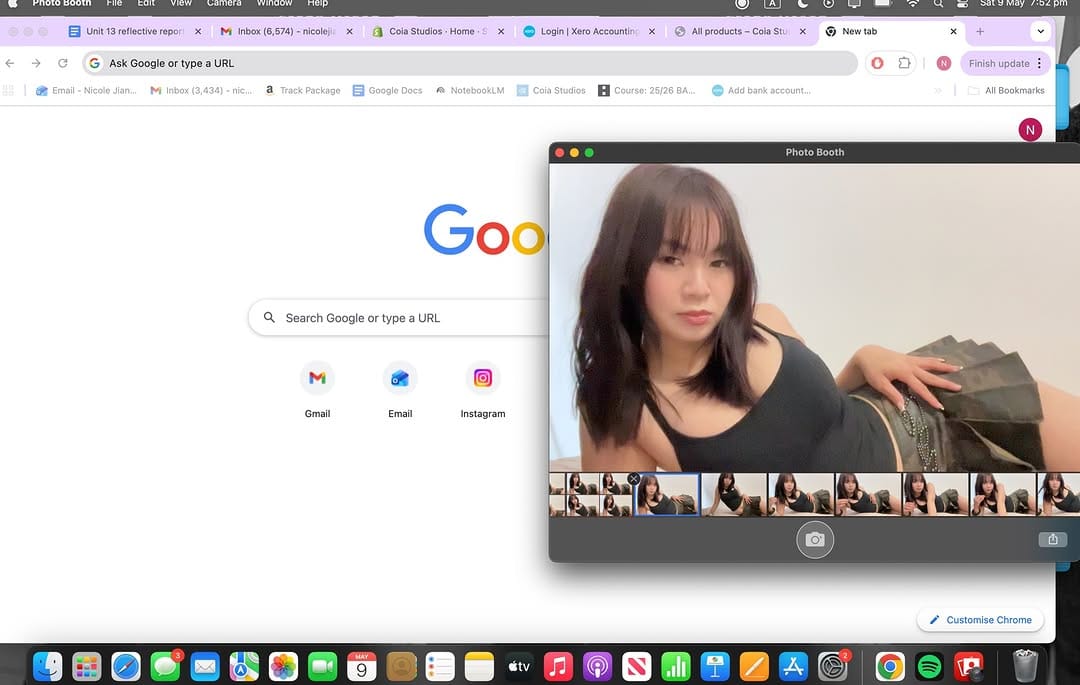Click the Chrome address bar
This screenshot has width=1080, height=685.
(470, 63)
